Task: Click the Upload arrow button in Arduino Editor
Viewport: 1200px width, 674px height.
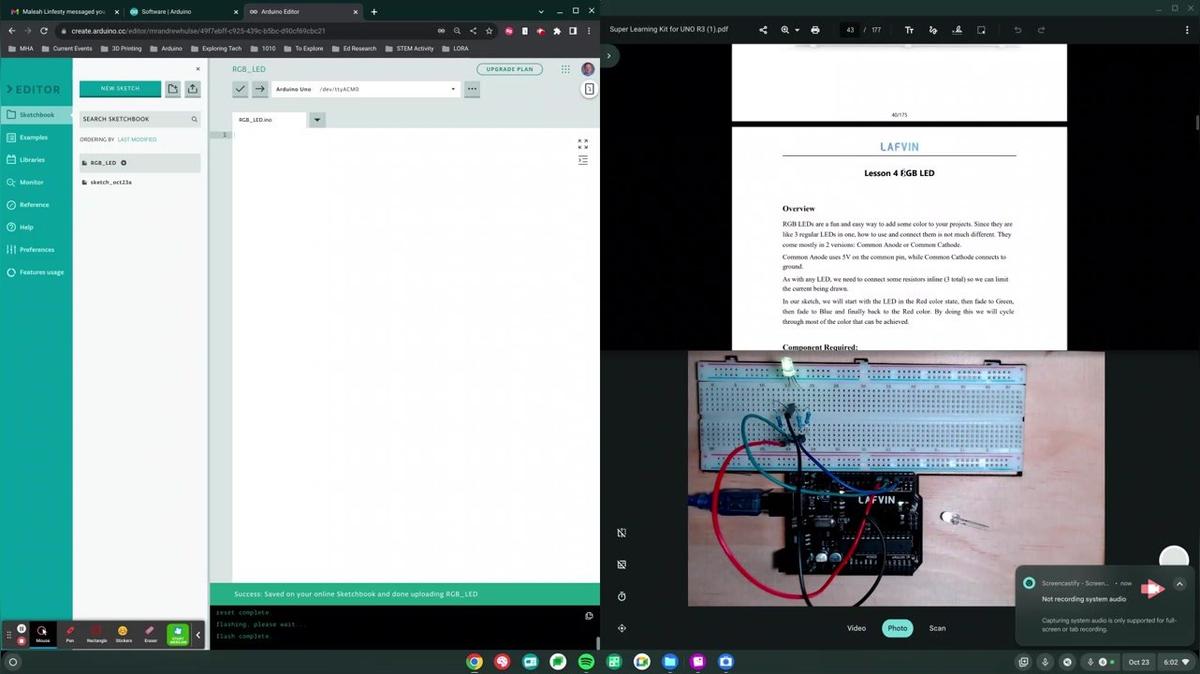Action: pos(260,89)
